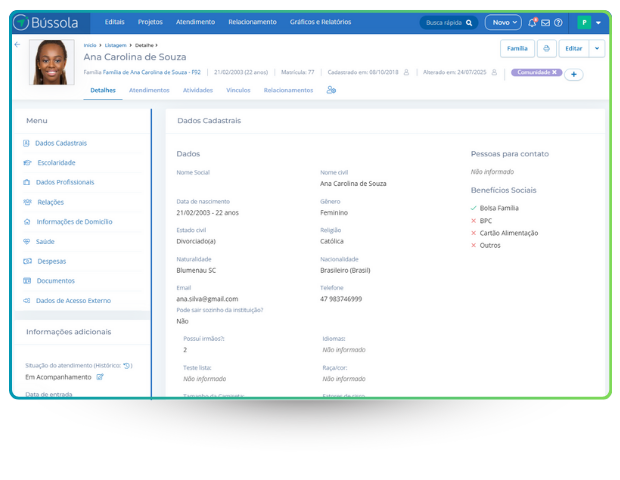Click the Dados de Acesso Externo icon
Screen dimensions: 620x480
pos(26,300)
